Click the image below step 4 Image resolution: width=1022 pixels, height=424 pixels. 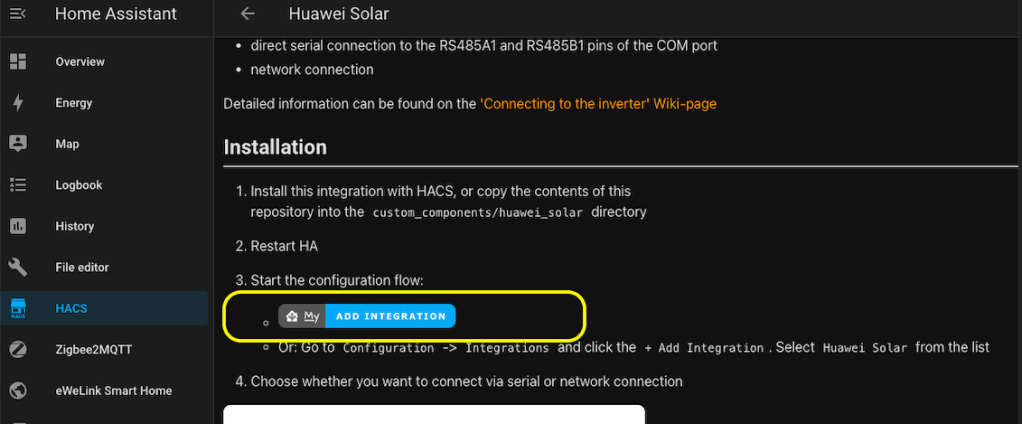coord(433,414)
